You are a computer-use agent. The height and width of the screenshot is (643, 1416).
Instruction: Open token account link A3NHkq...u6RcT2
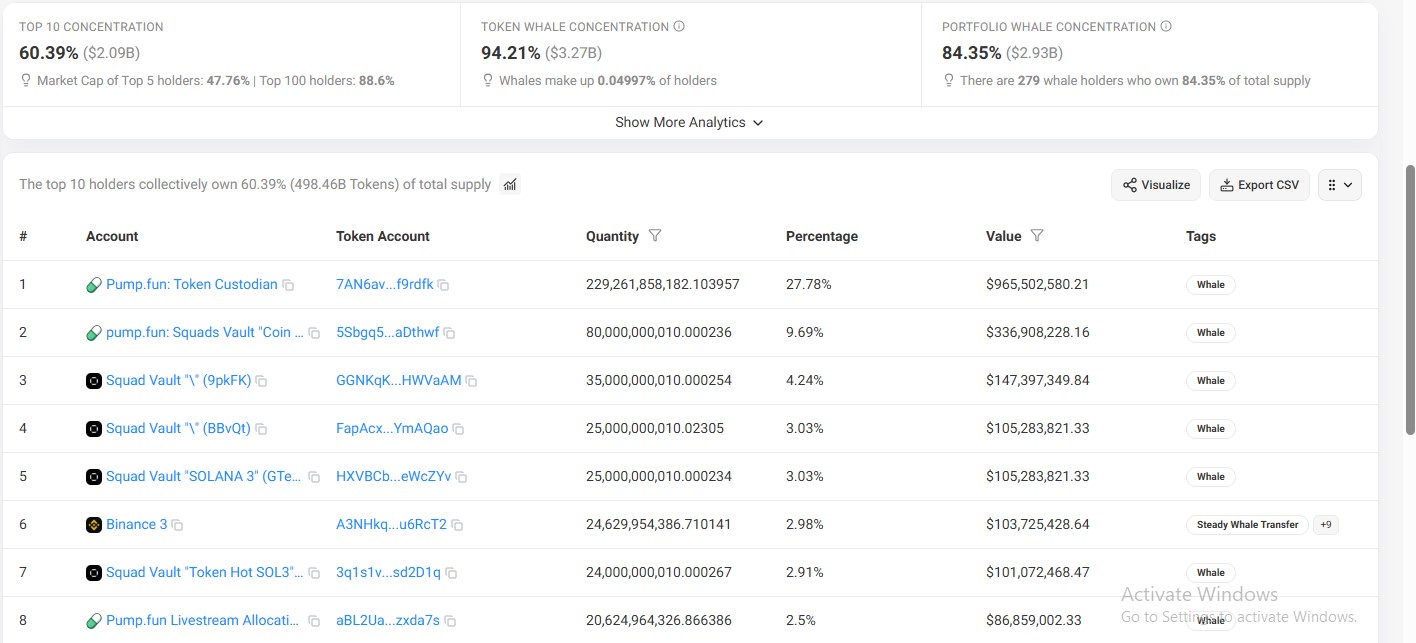click(391, 524)
